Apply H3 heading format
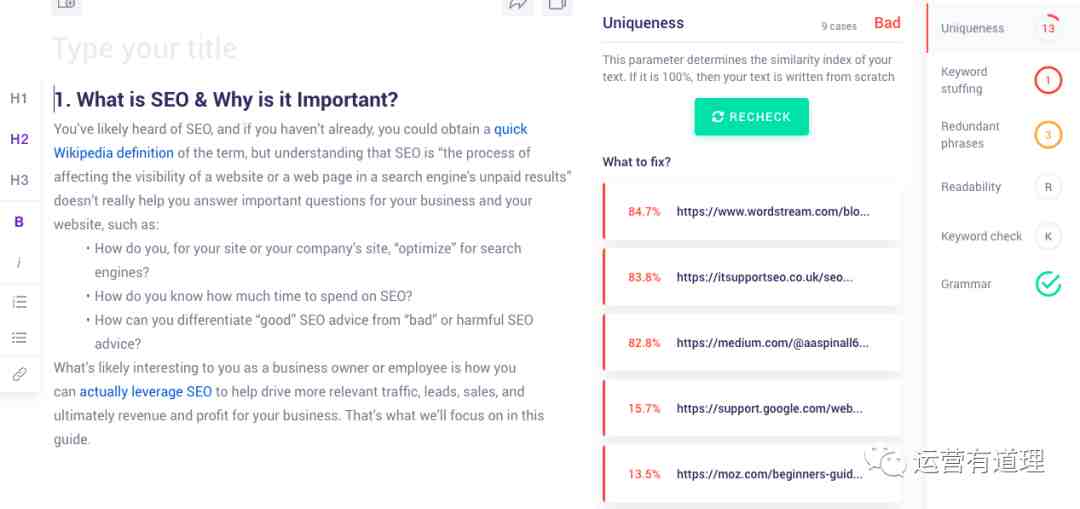This screenshot has width=1080, height=509. pos(19,180)
